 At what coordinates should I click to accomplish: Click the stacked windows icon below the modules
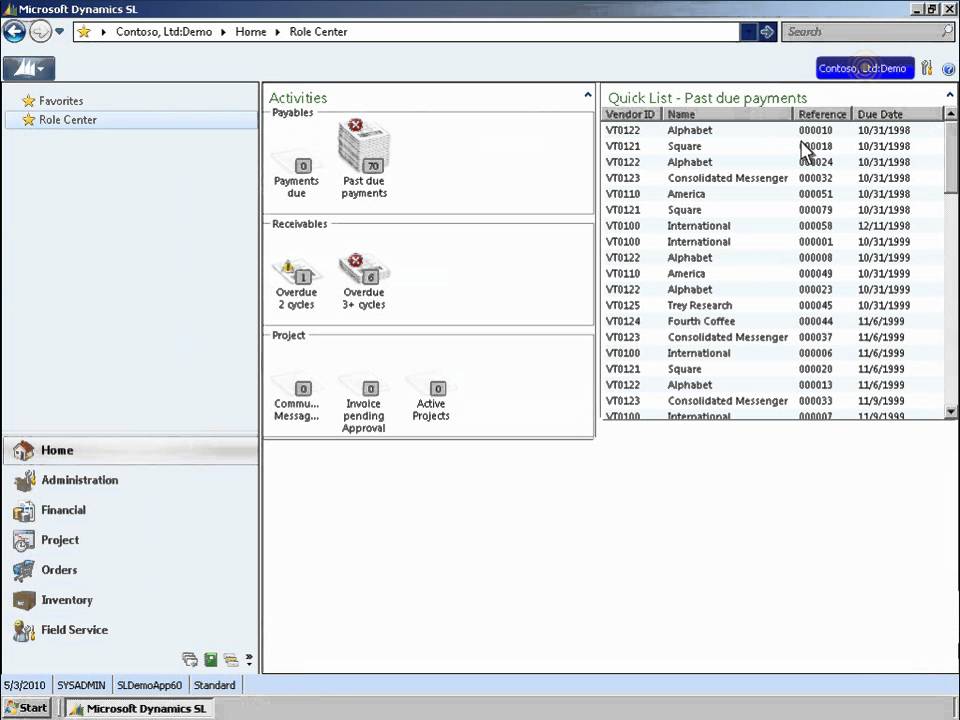click(x=190, y=659)
